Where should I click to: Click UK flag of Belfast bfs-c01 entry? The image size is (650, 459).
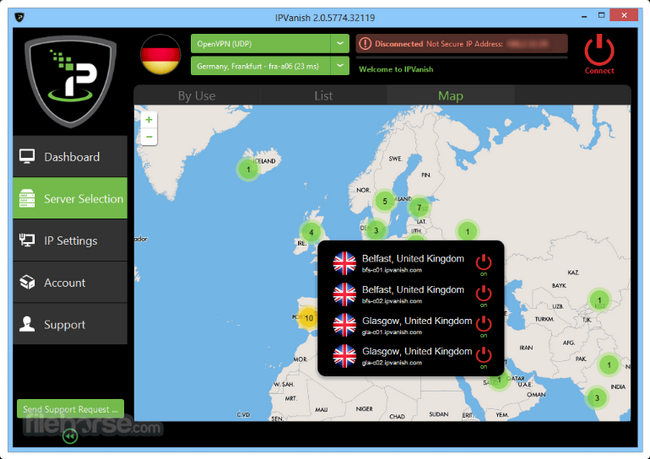pos(344,263)
